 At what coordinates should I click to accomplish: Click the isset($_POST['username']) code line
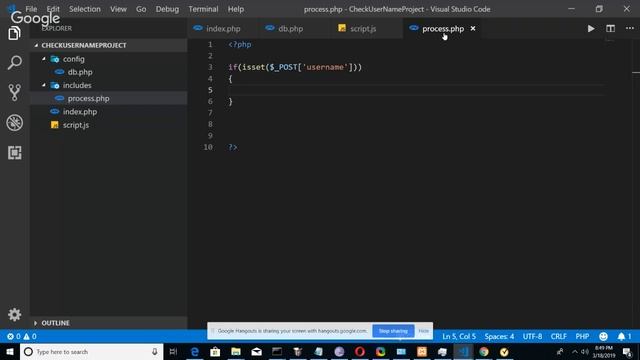click(x=295, y=67)
